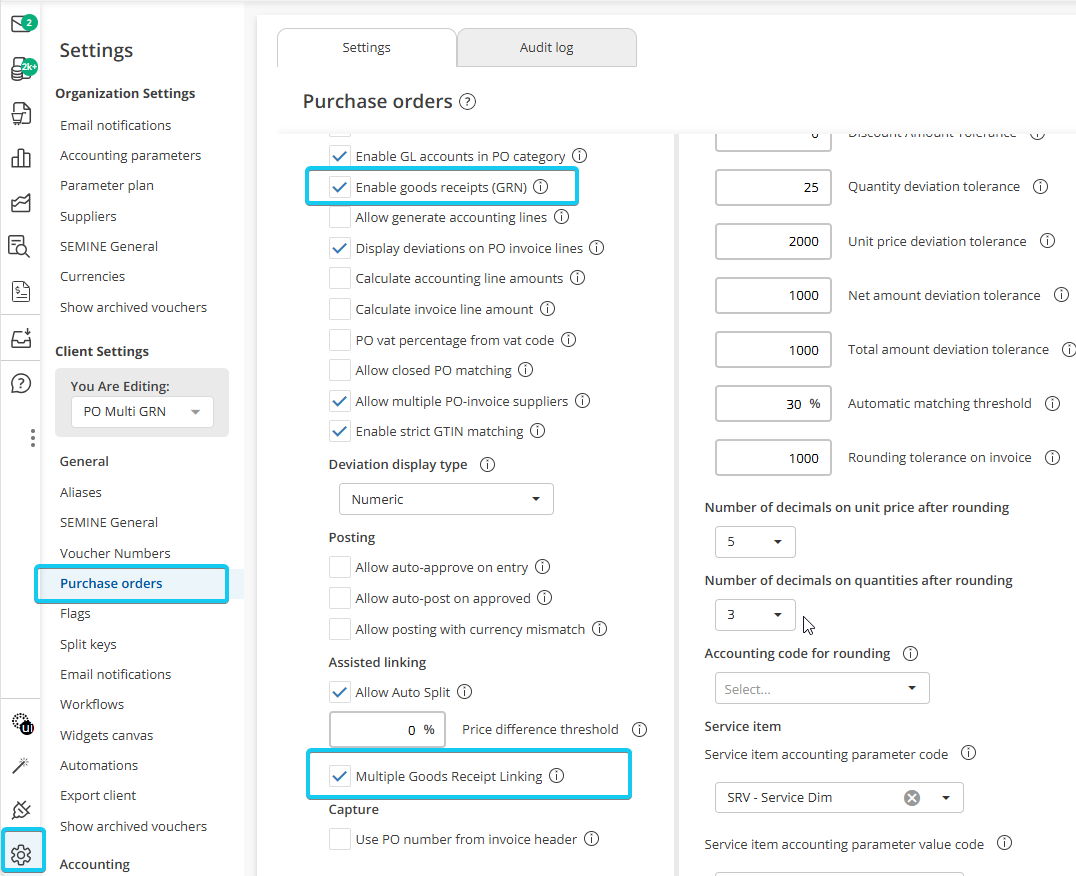Screen dimensions: 1076x876
Task: Open the shopping cart document icon
Action: coord(21,113)
